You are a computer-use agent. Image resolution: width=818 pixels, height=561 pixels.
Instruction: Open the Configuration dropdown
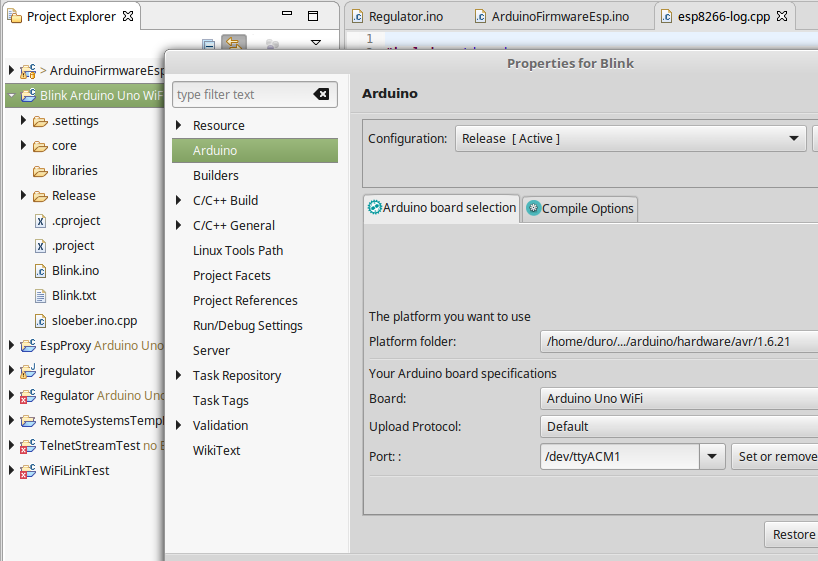(630, 138)
